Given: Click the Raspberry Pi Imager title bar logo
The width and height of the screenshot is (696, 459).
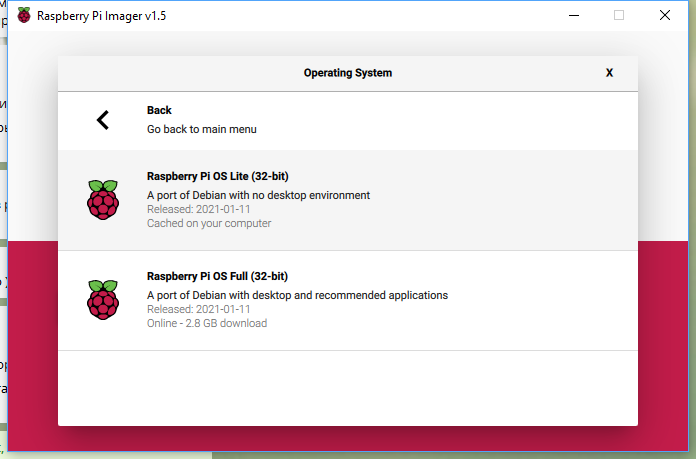Looking at the screenshot, I should coord(24,16).
